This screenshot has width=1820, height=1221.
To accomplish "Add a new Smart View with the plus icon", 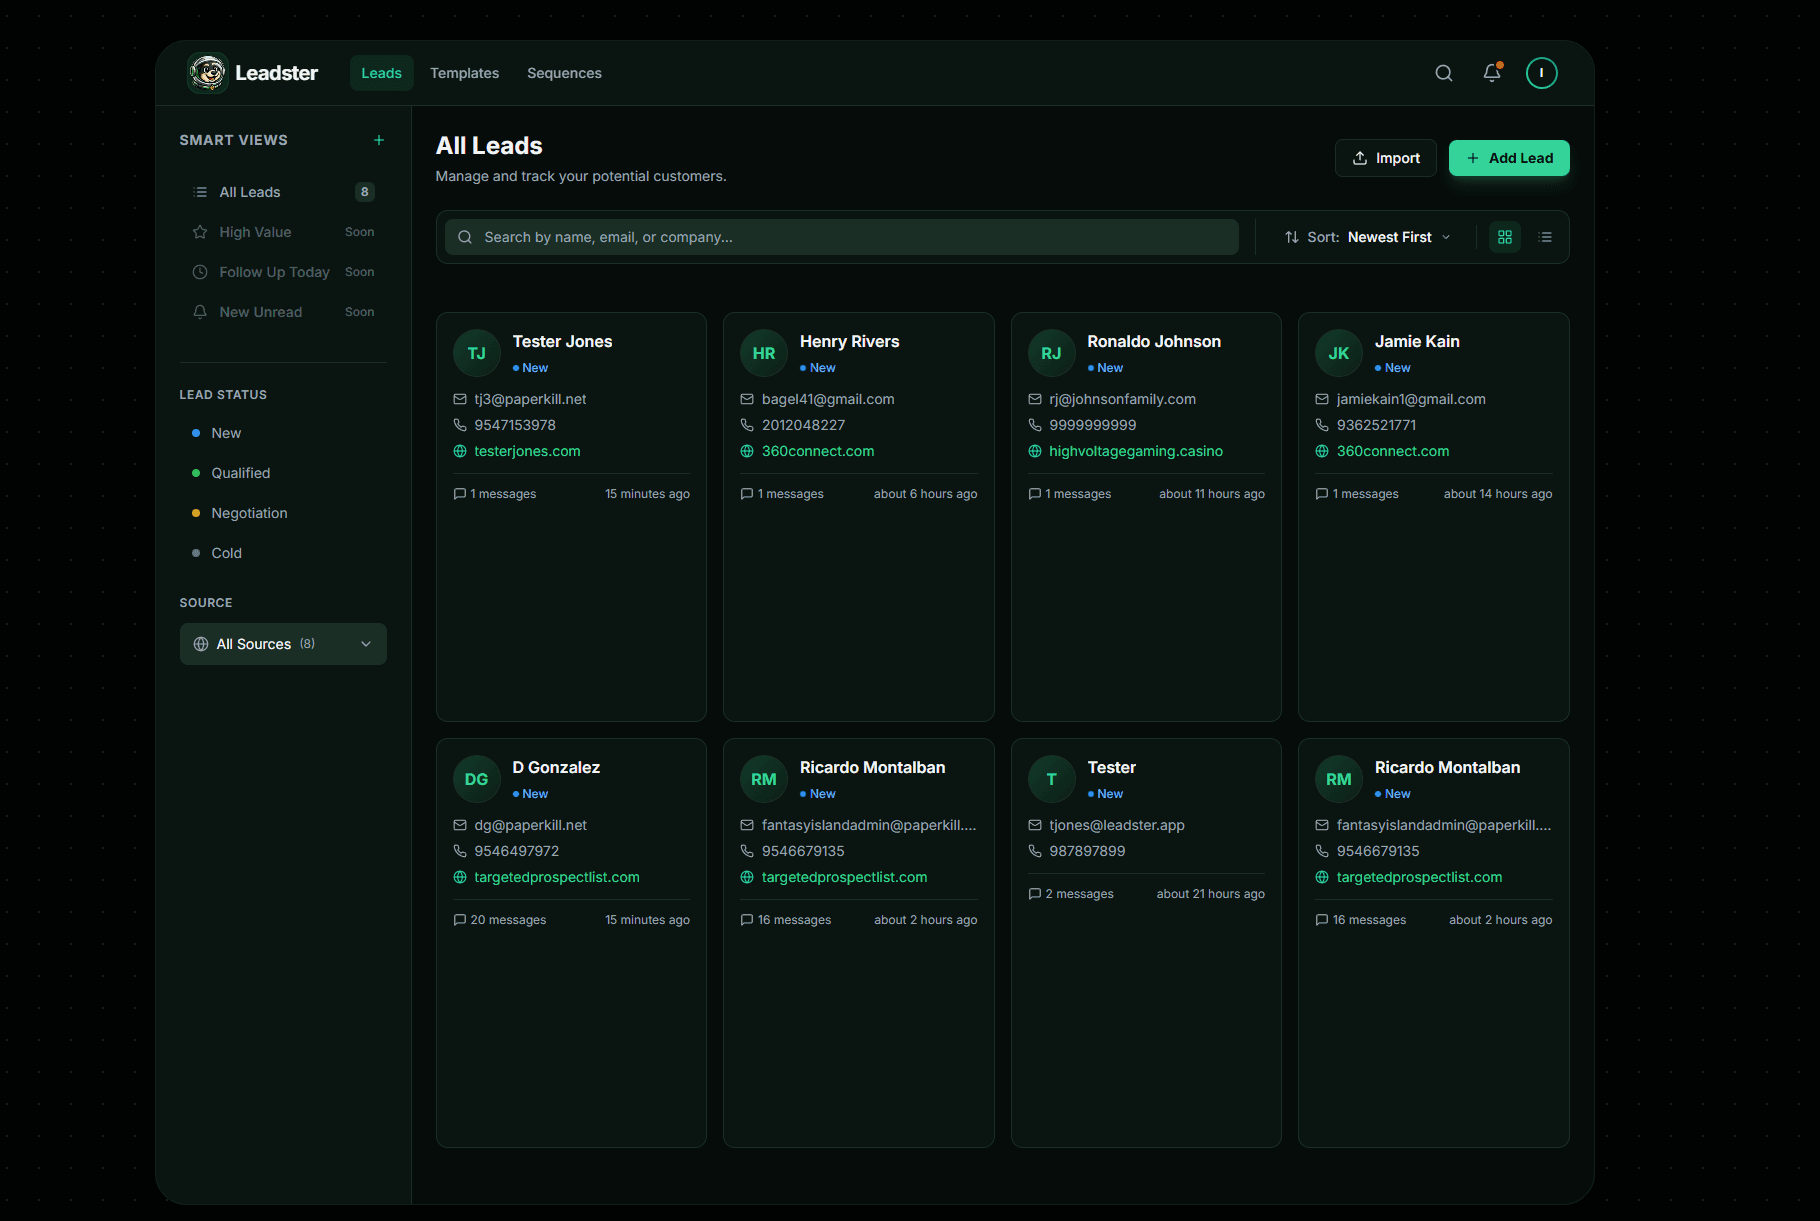I will click(x=379, y=140).
